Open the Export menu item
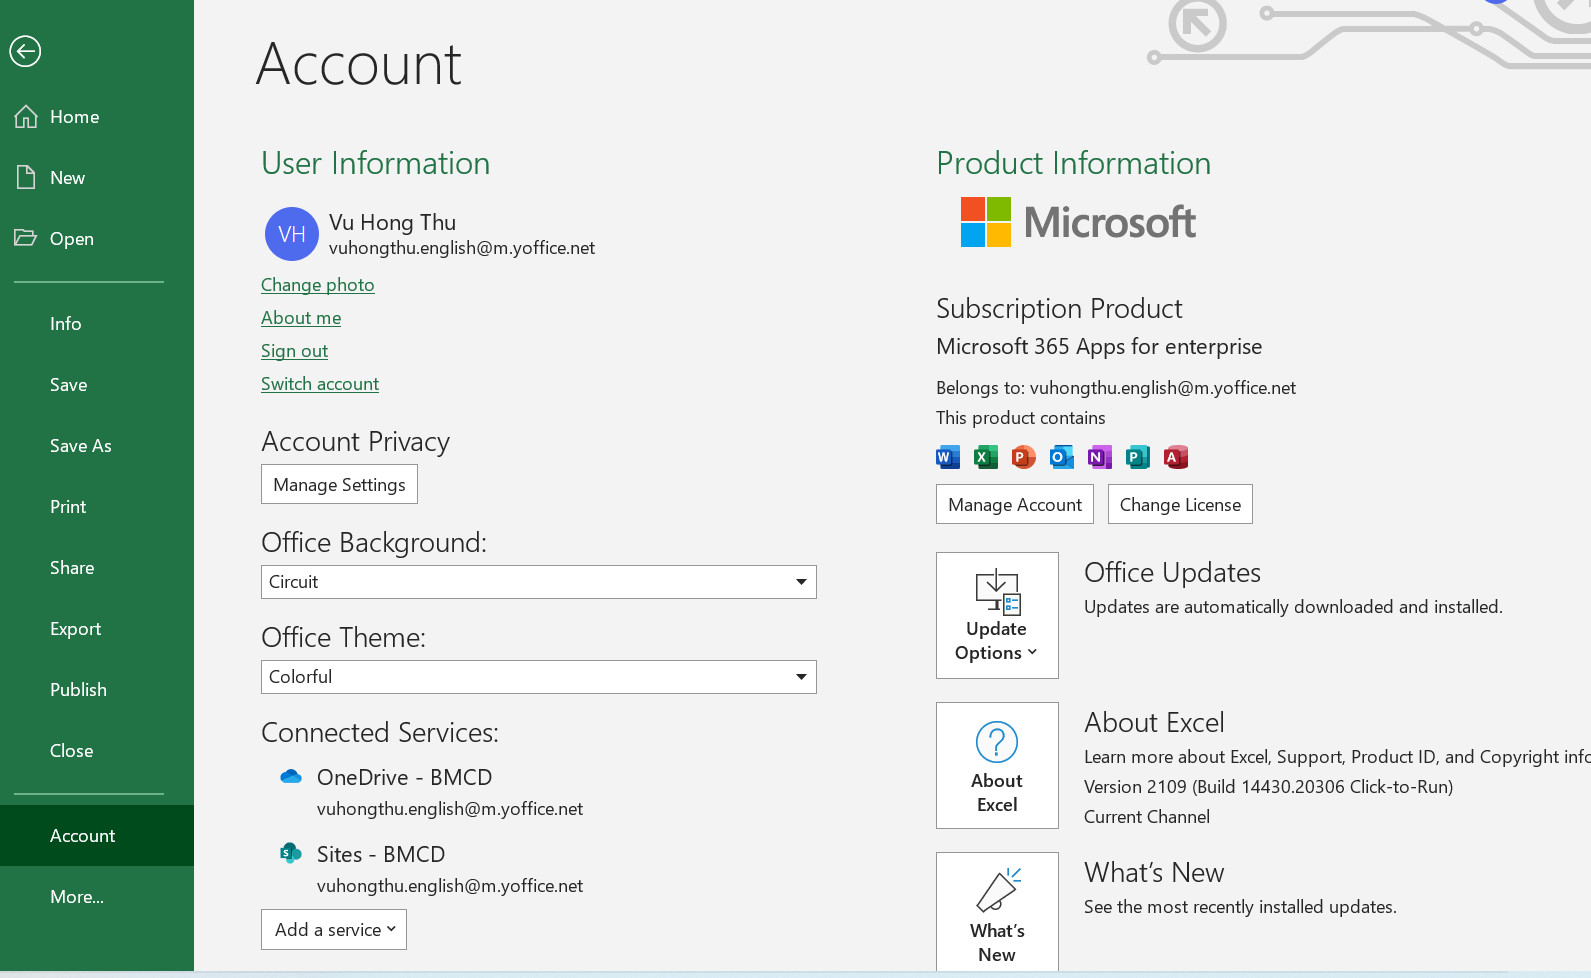 pos(76,629)
